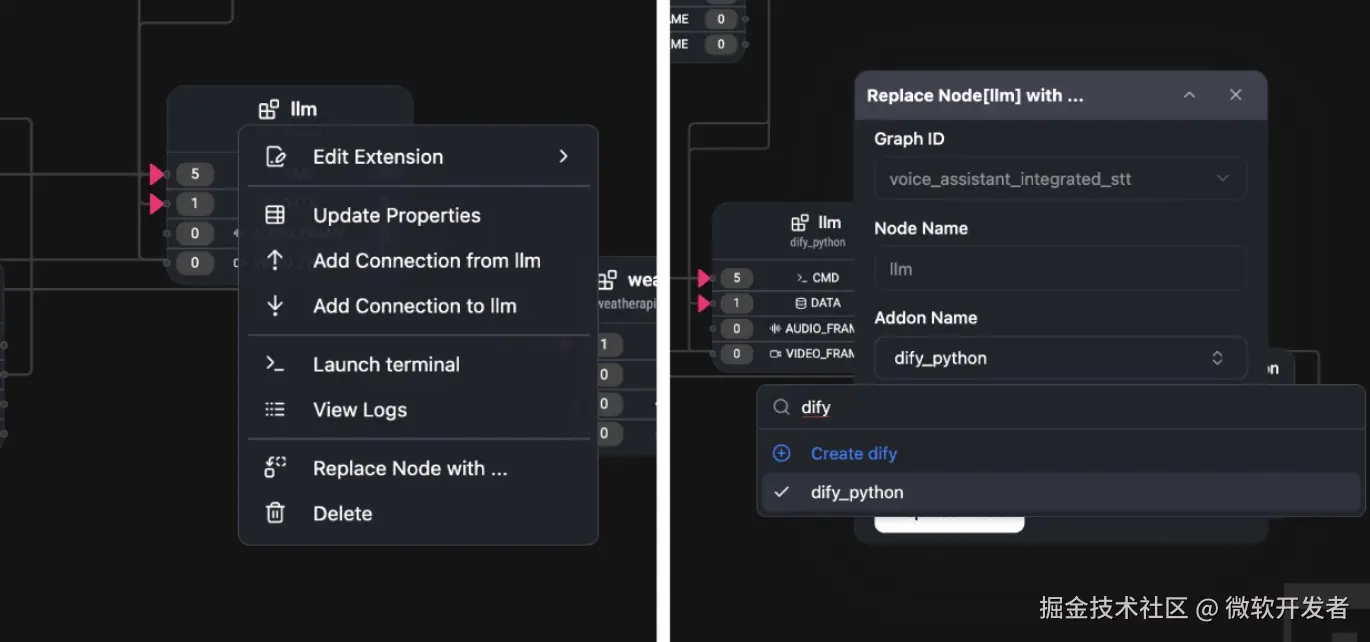The image size is (1370, 642).
Task: Open the Graph ID dropdown
Action: coord(1060,179)
